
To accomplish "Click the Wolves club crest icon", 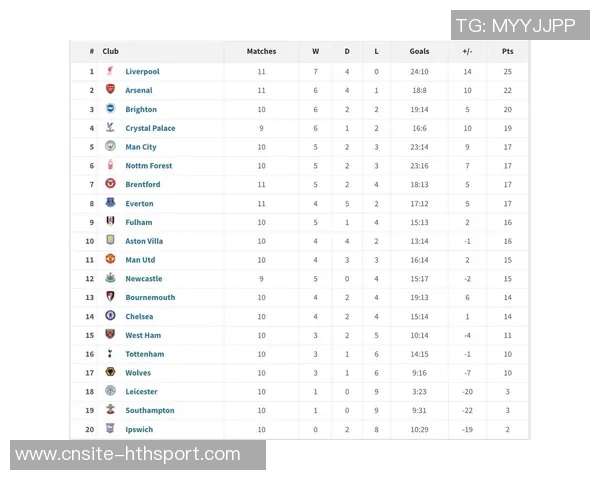I will 110,373.
